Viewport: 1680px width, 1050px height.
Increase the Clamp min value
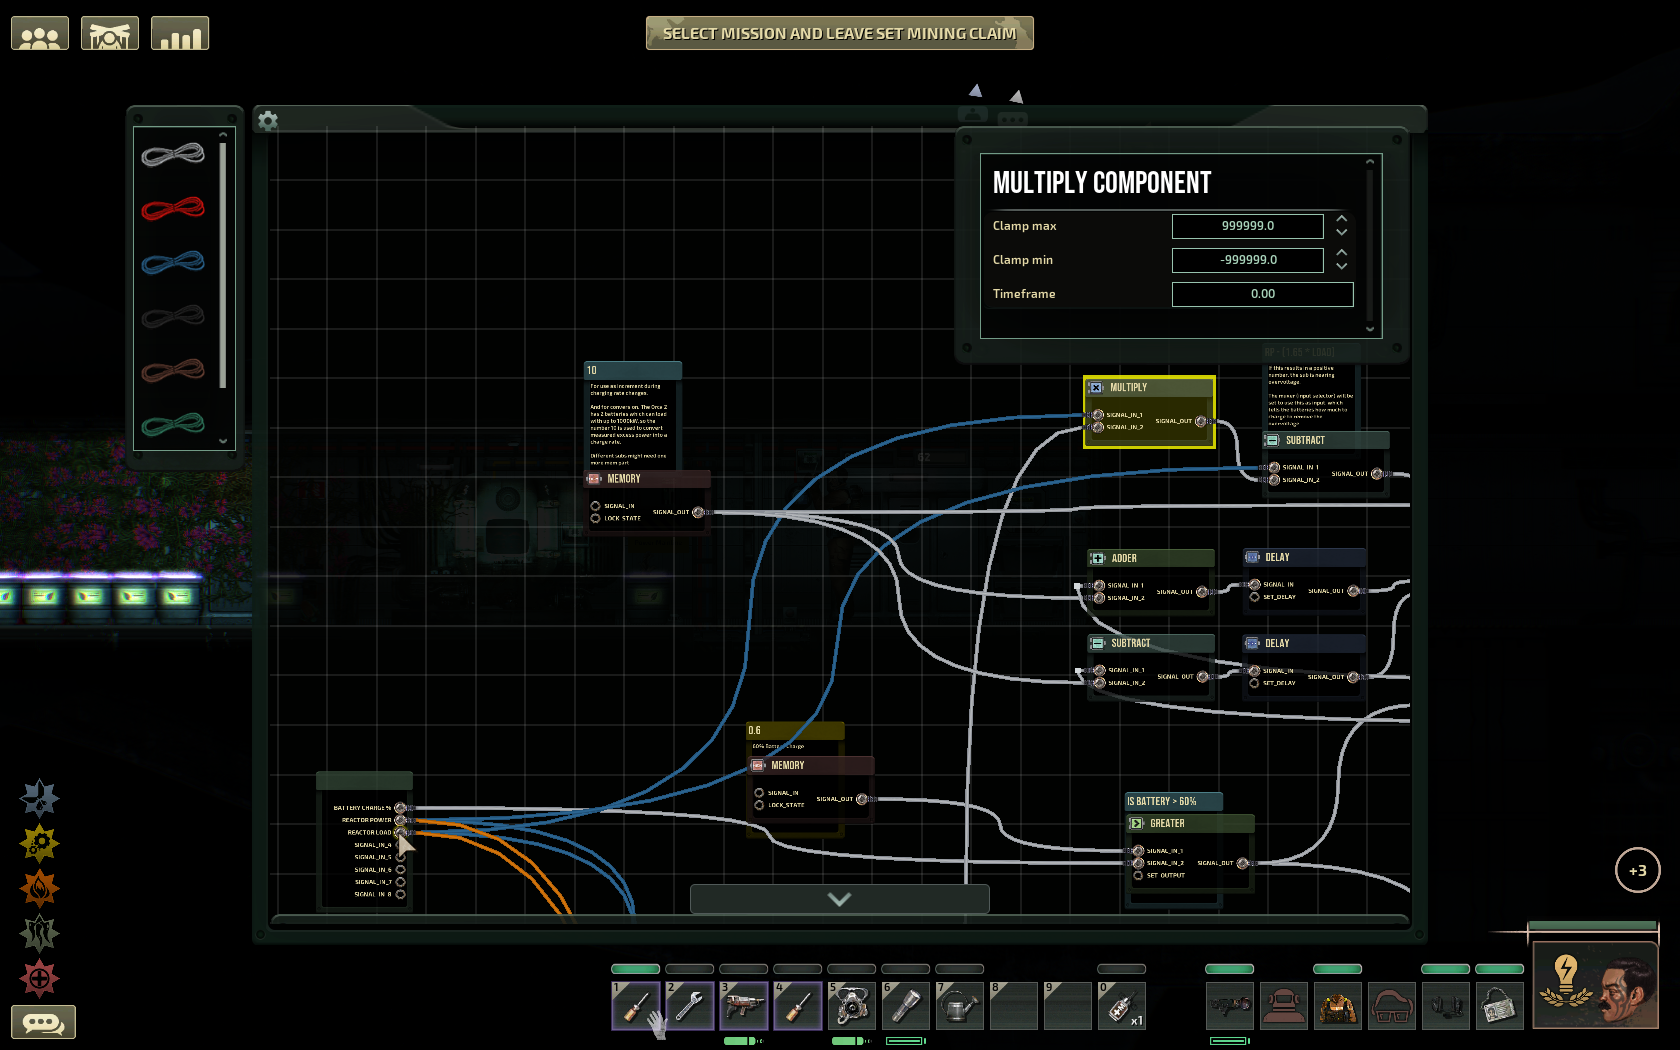pos(1342,253)
